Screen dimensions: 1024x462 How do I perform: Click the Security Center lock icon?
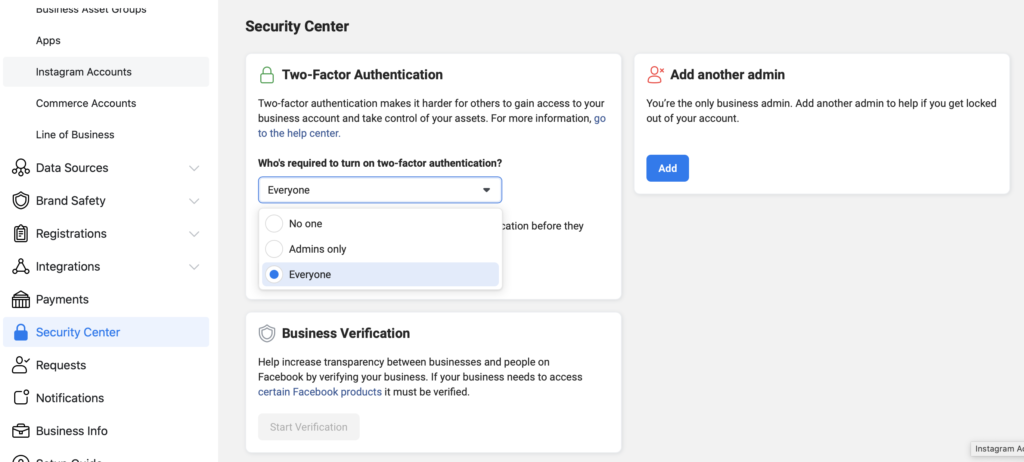[x=20, y=333]
